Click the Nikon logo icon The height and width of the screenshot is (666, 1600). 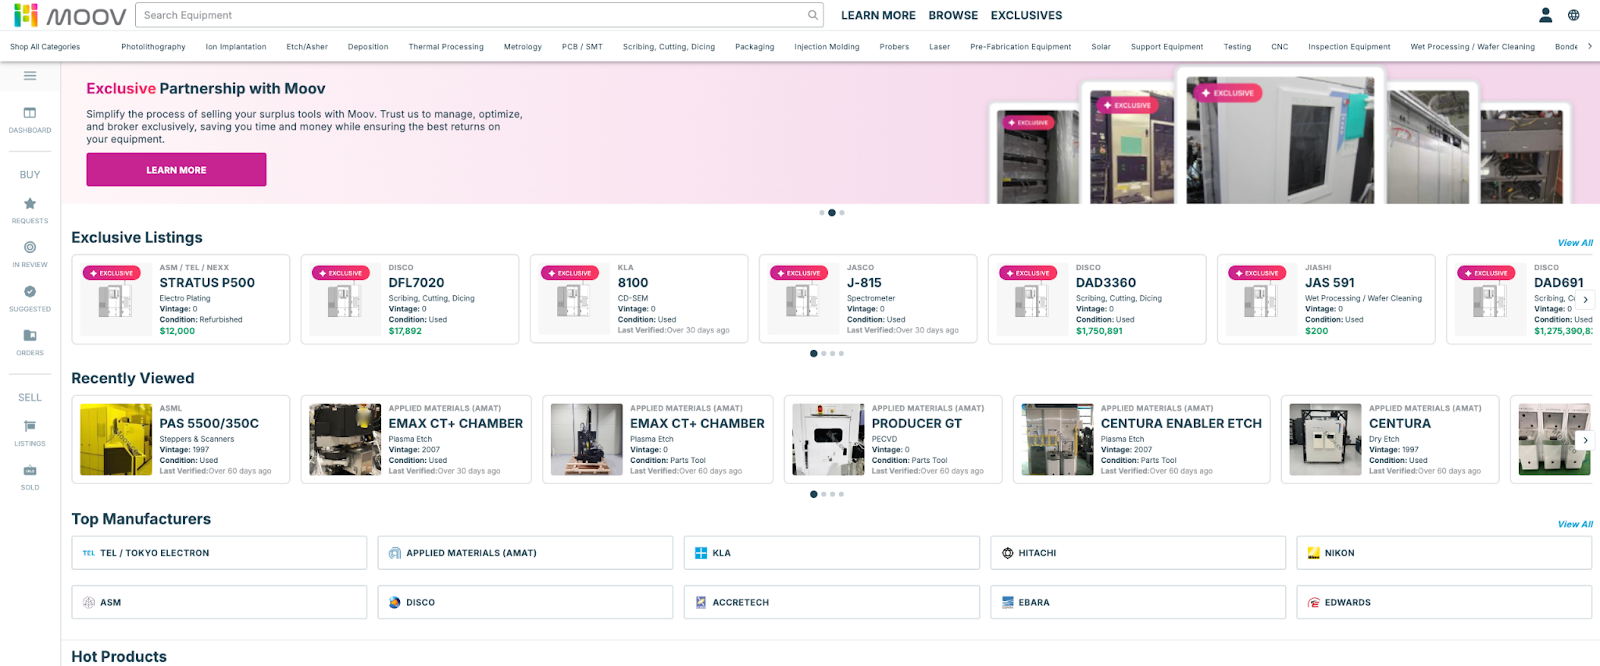point(1314,553)
